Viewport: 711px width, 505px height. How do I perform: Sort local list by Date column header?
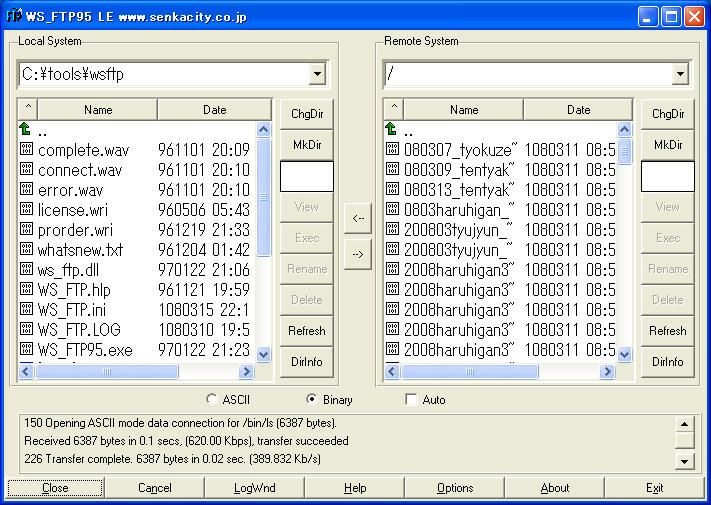tap(214, 110)
